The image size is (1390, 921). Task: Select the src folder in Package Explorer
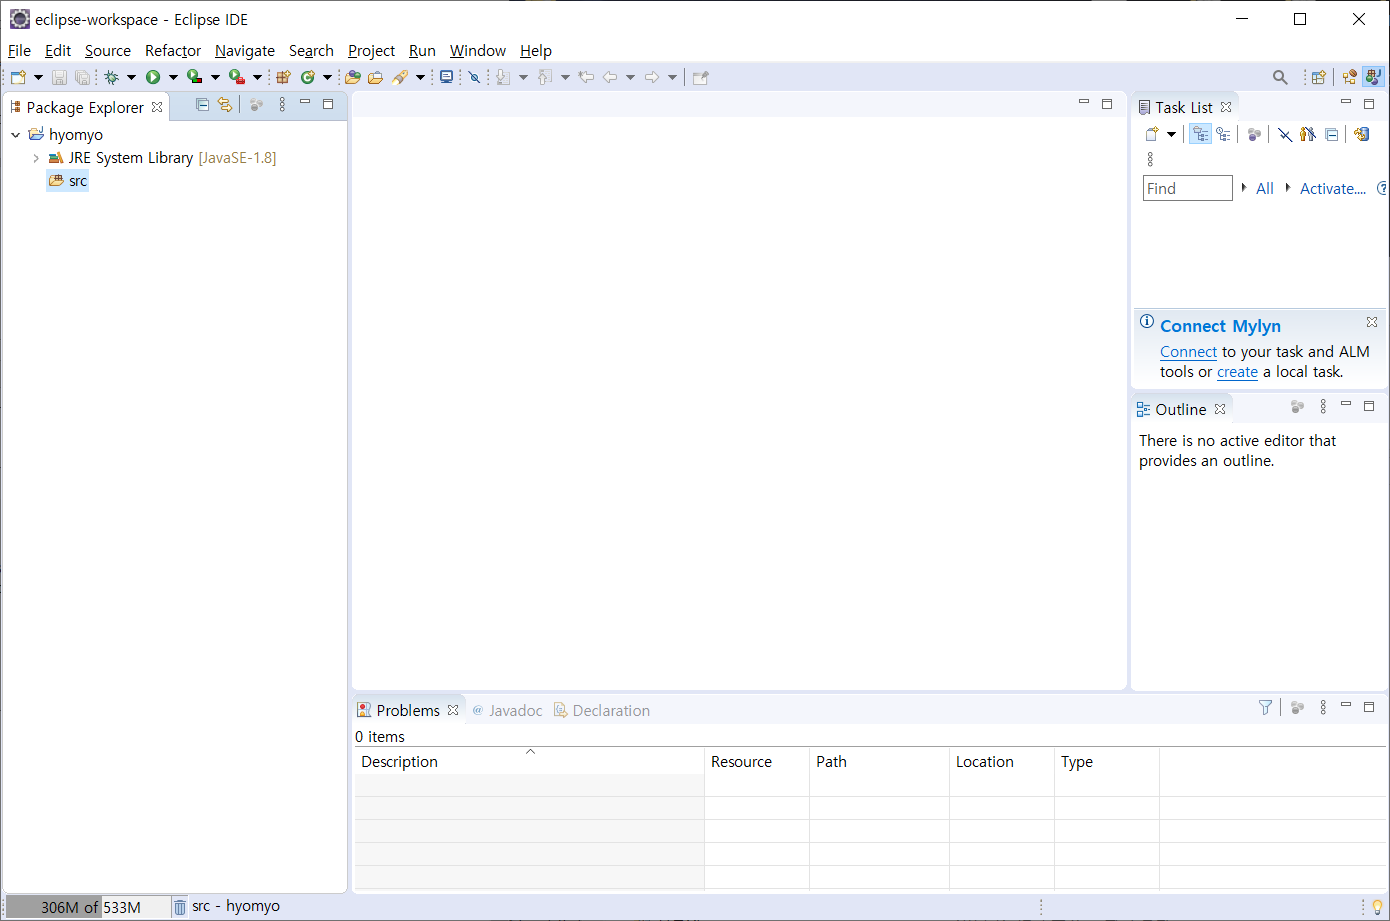68,181
